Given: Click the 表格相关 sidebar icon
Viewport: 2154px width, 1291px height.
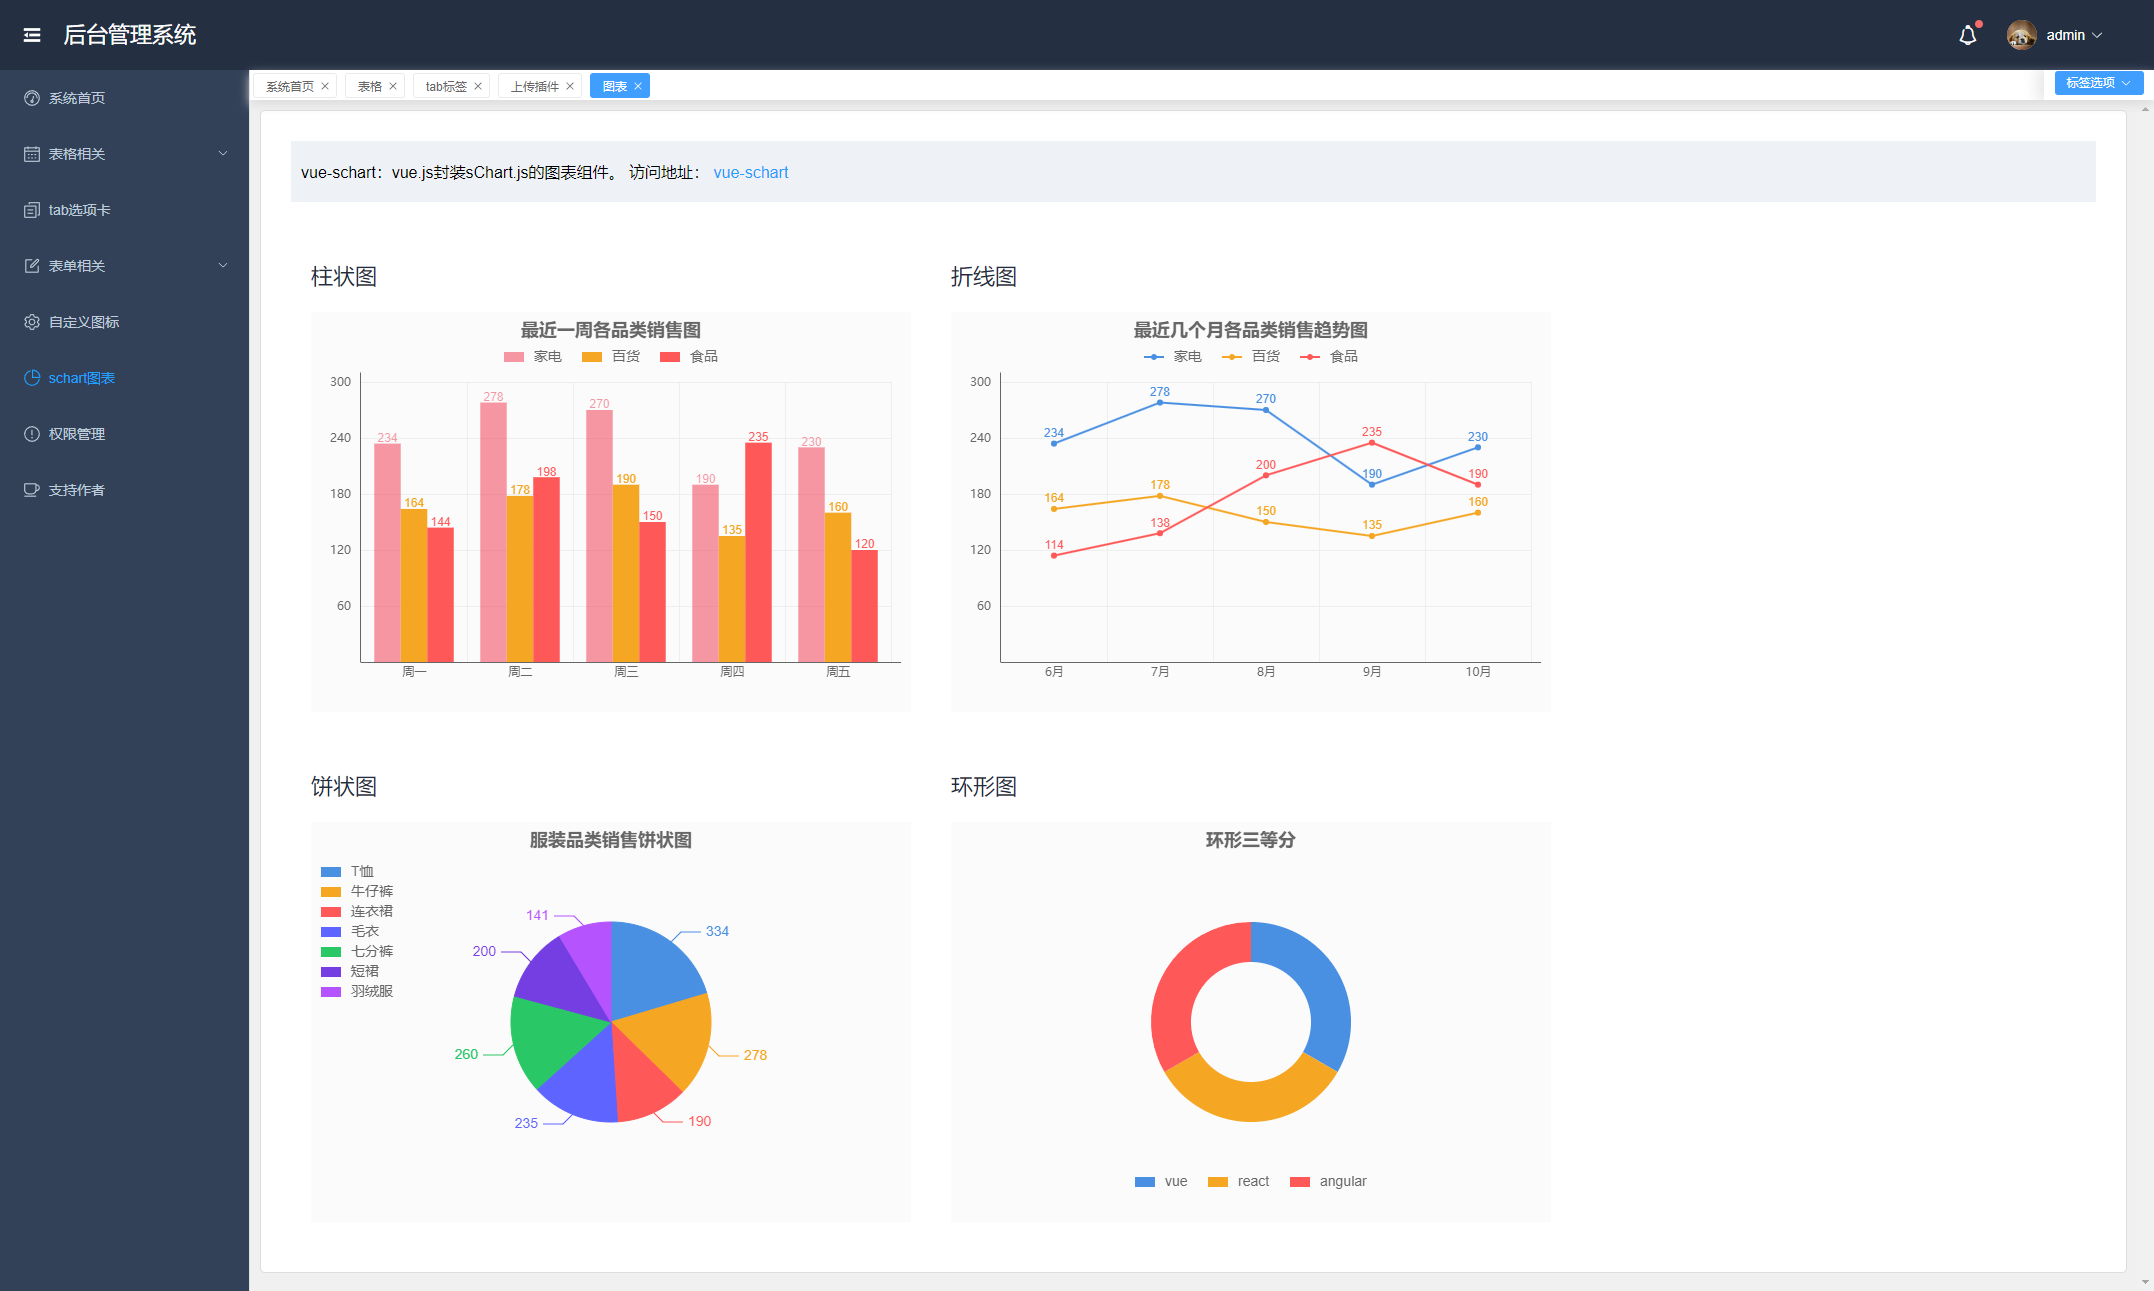Looking at the screenshot, I should (x=32, y=154).
